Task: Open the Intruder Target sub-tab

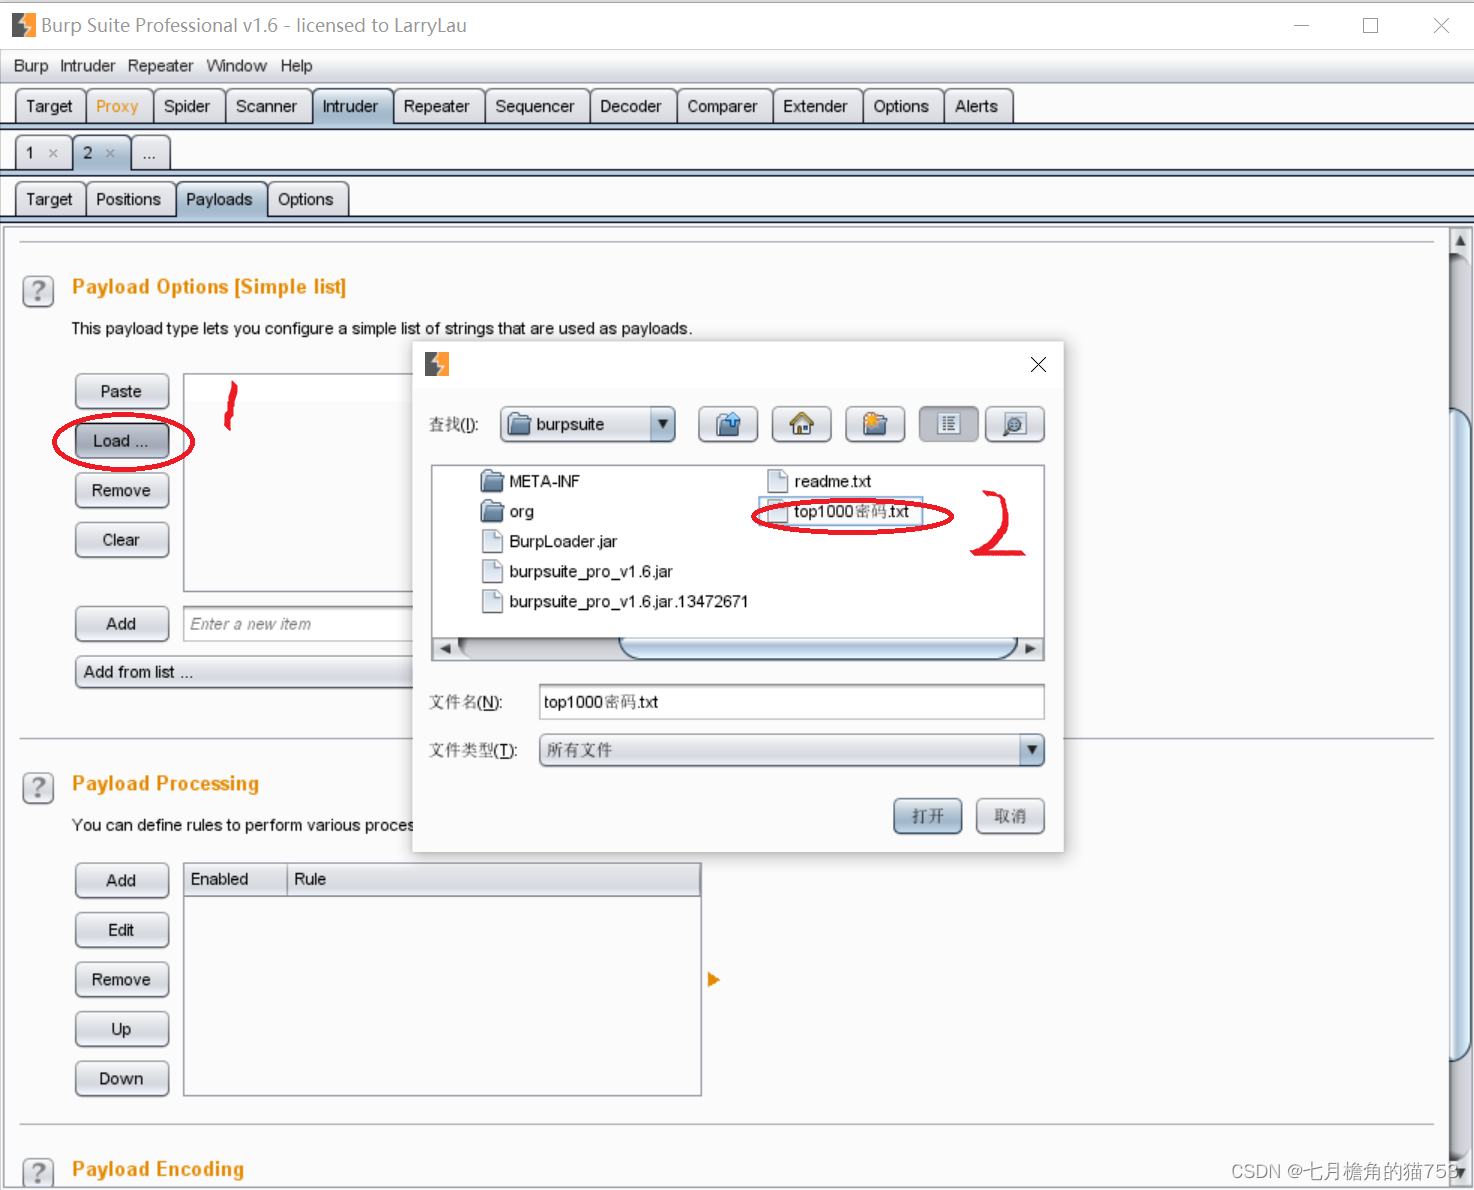Action: [x=49, y=199]
